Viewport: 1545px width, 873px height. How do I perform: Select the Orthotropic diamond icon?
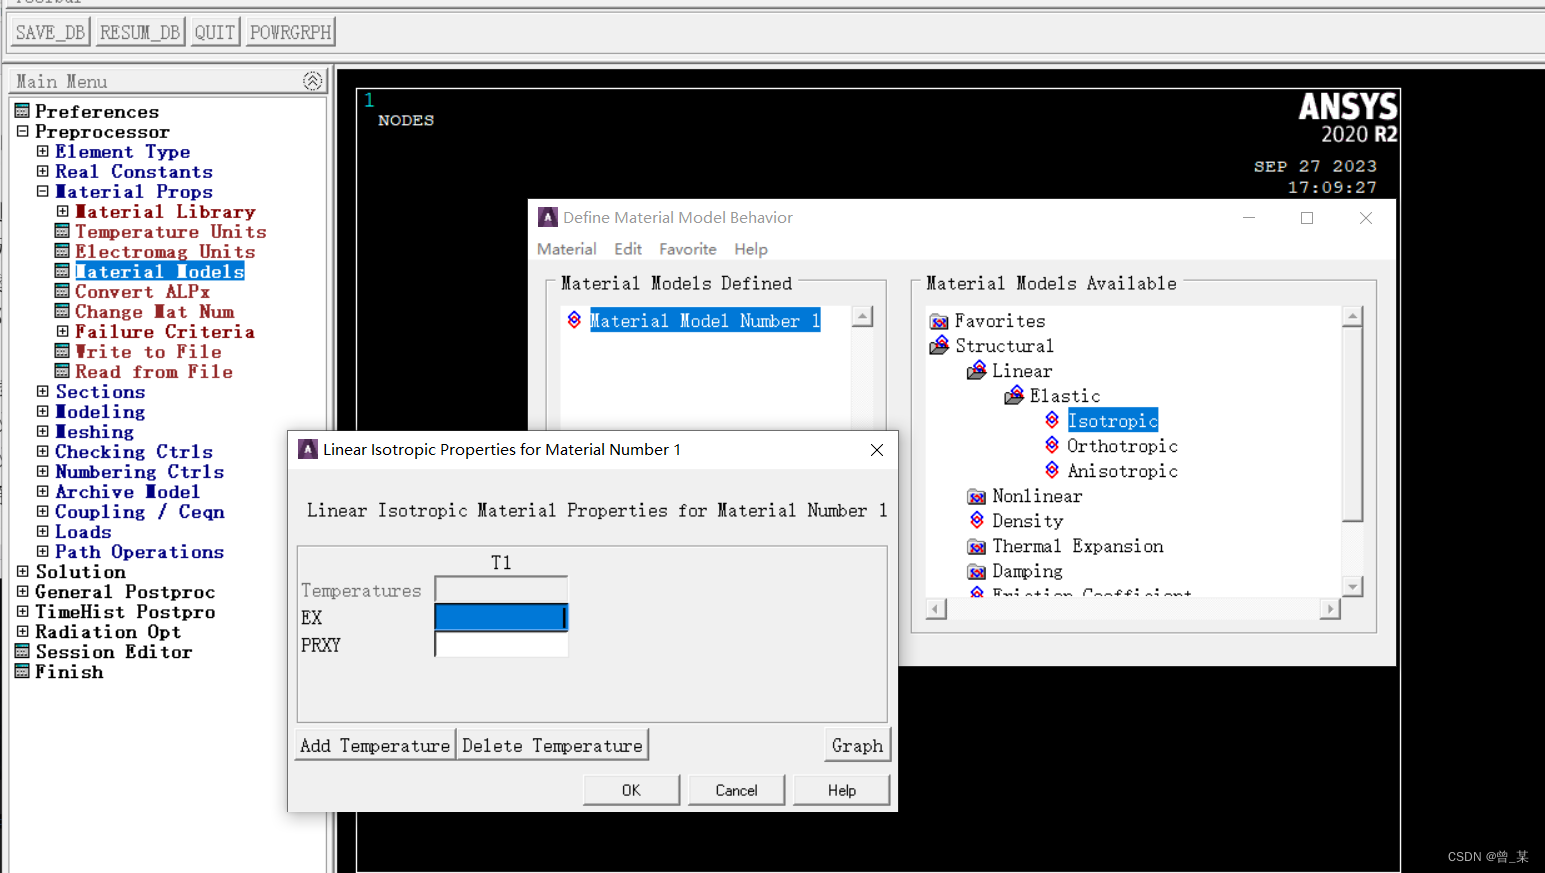click(x=1052, y=445)
